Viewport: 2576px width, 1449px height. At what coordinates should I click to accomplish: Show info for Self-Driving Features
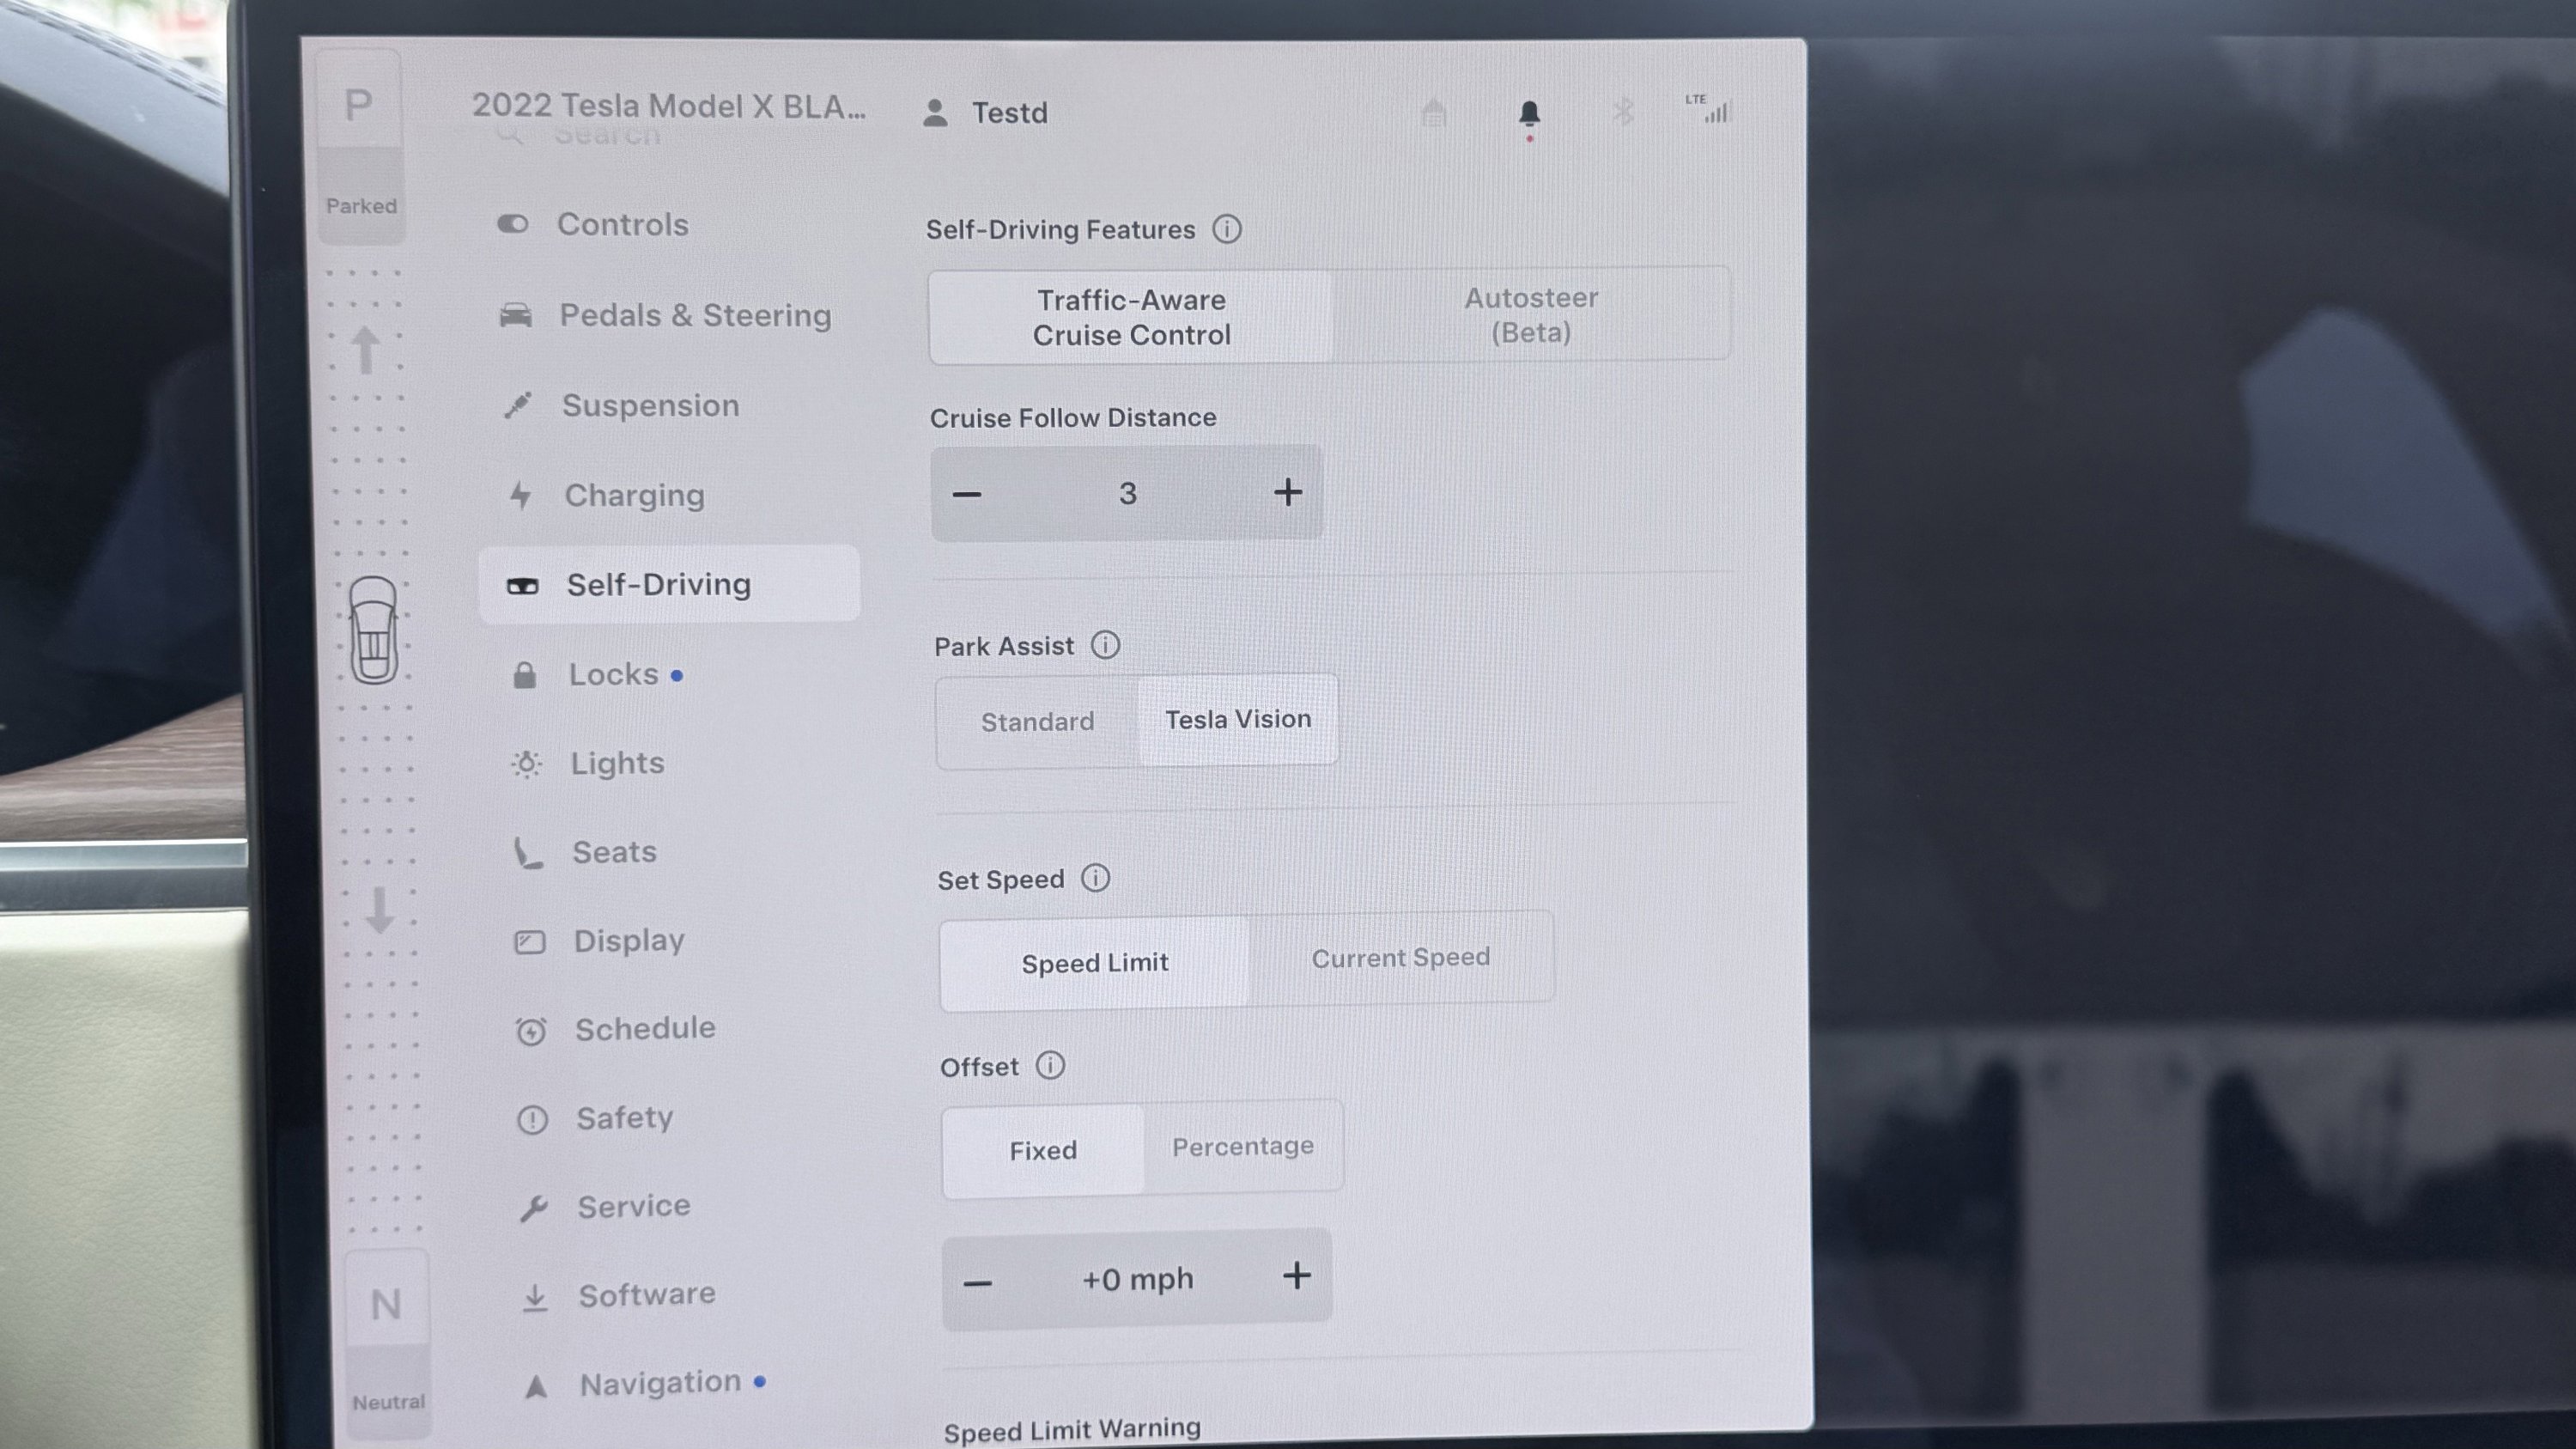(x=1227, y=229)
